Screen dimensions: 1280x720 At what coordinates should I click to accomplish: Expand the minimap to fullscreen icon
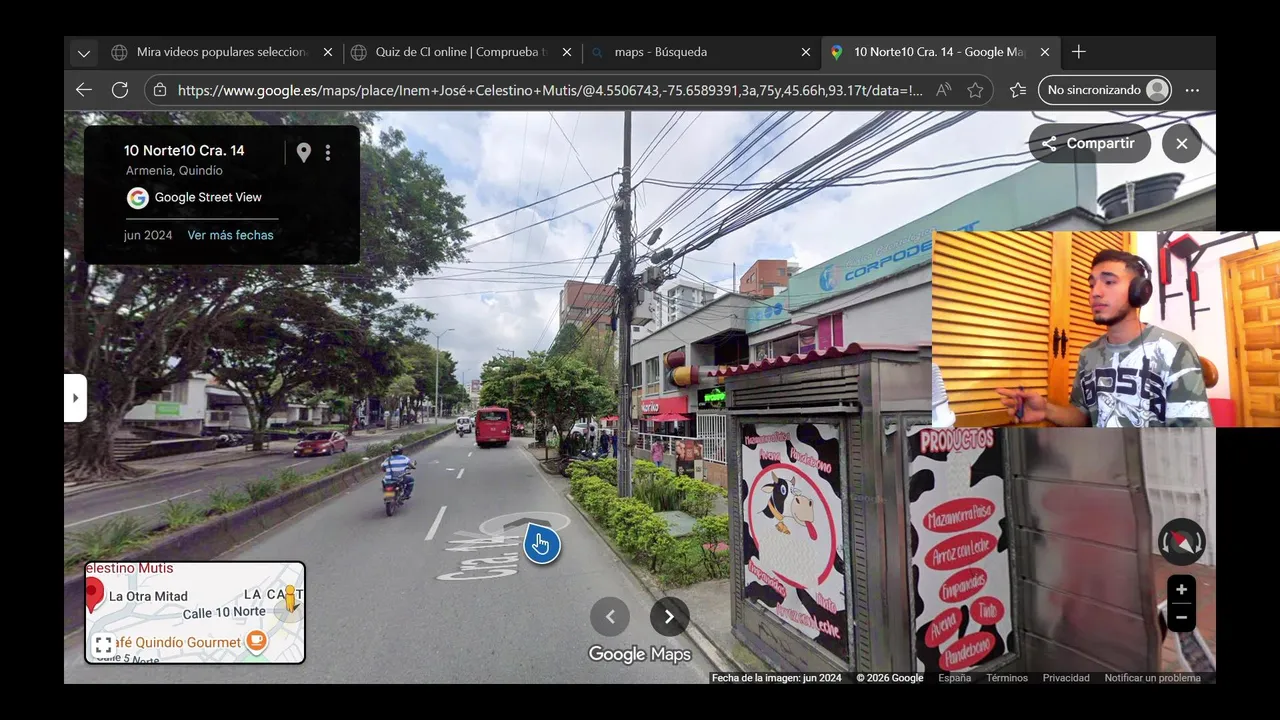[103, 646]
